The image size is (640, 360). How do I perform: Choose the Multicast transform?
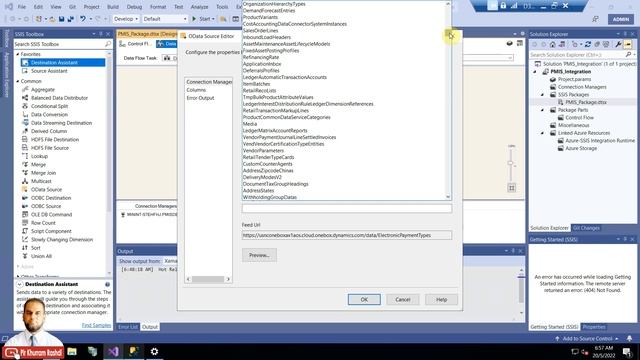click(41, 181)
